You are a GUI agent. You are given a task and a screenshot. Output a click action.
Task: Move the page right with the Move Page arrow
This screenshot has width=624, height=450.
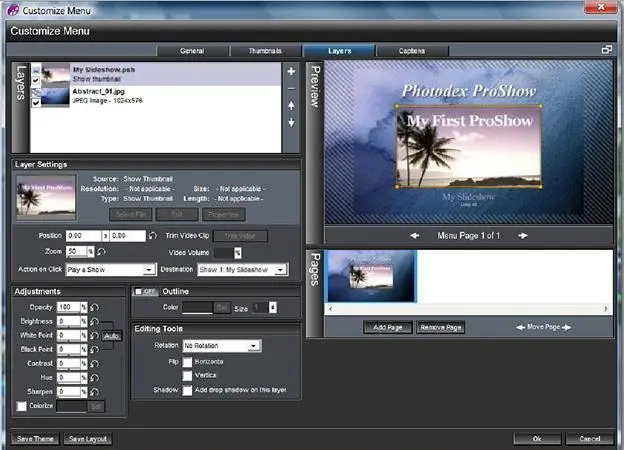point(567,327)
